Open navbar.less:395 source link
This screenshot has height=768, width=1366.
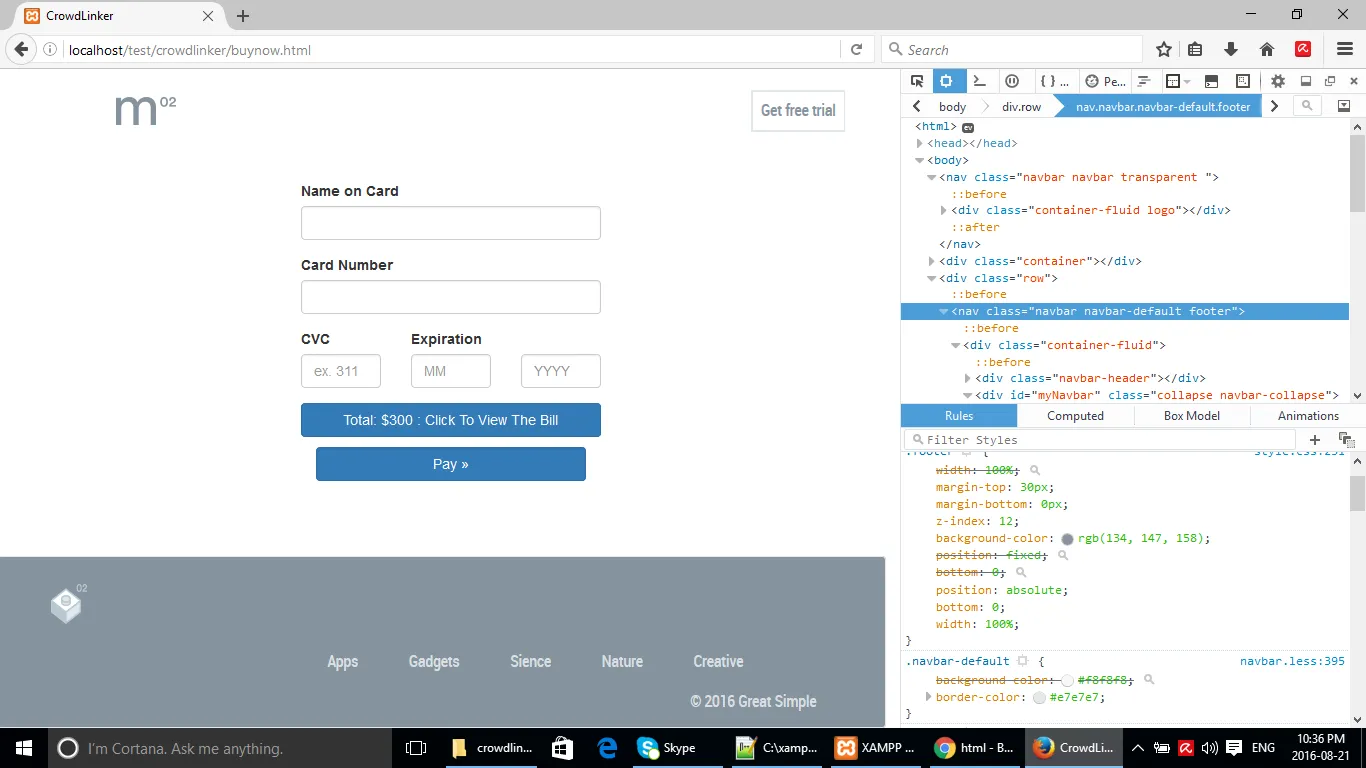[1292, 661]
